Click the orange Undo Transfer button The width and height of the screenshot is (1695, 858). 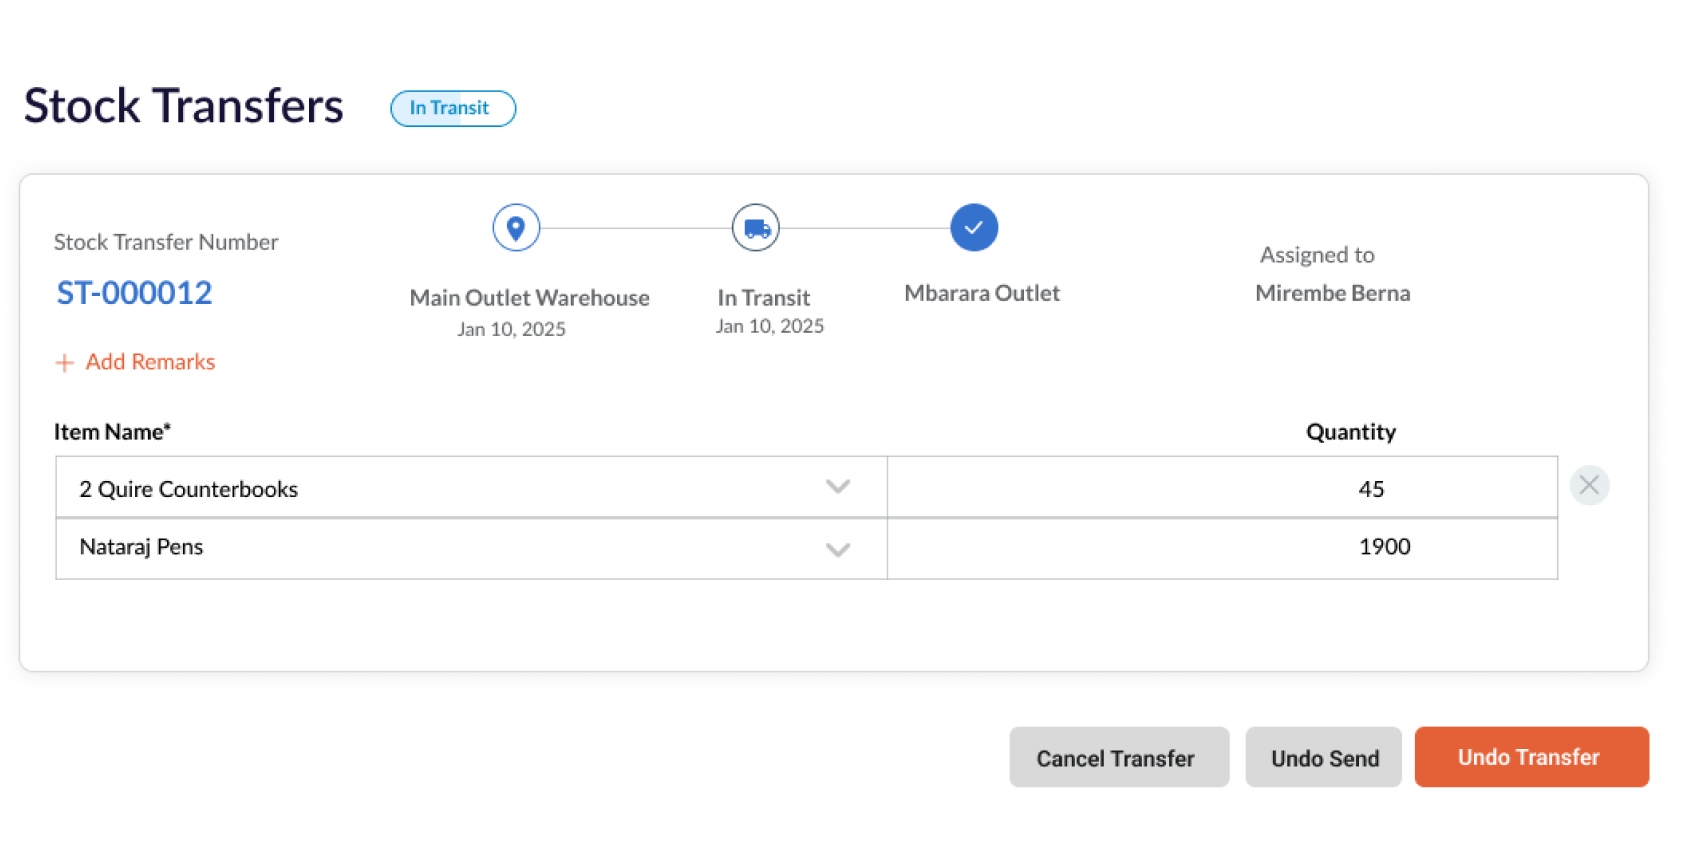coord(1531,757)
